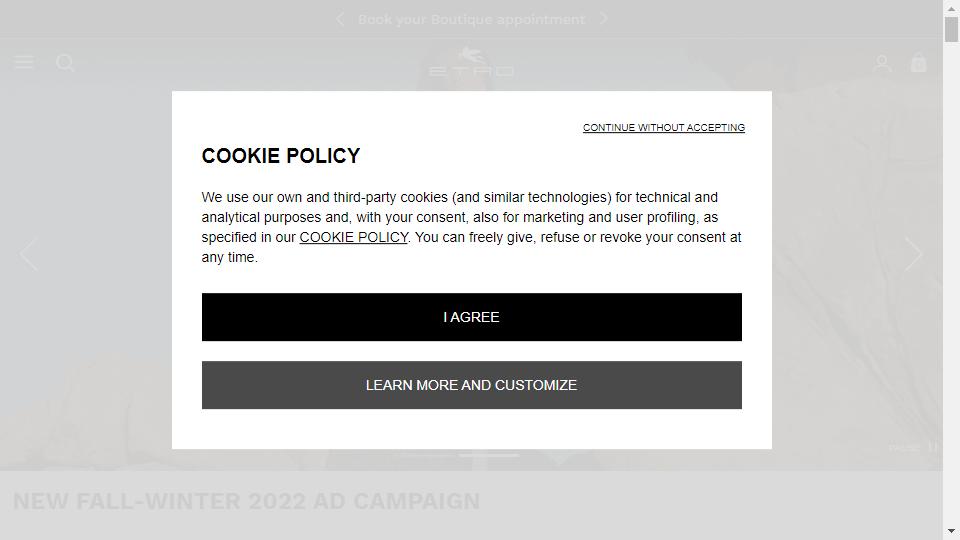Open New Fall-Winter 2022 Ad Campaign heading
960x540 pixels.
click(x=246, y=501)
